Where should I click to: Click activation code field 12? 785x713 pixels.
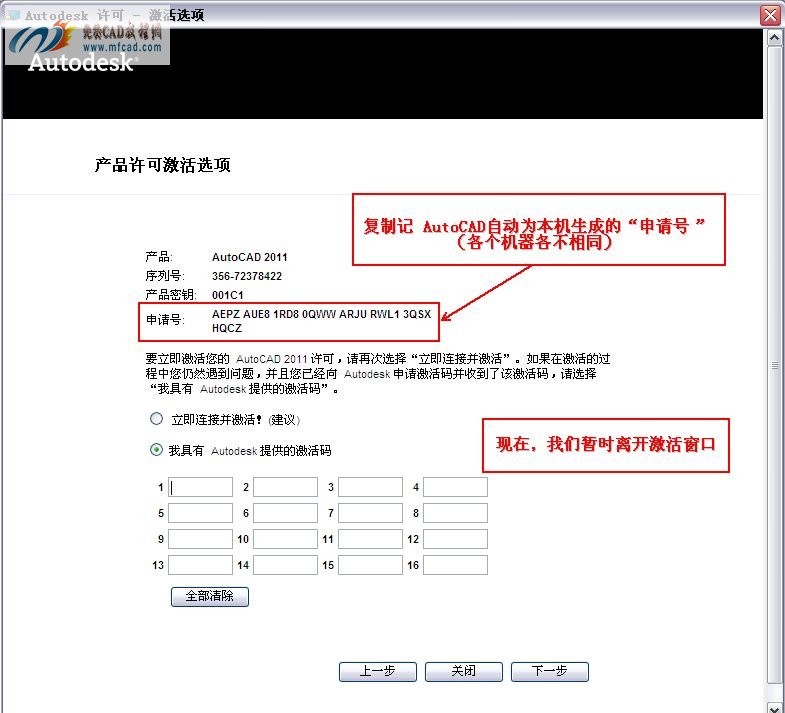point(456,539)
